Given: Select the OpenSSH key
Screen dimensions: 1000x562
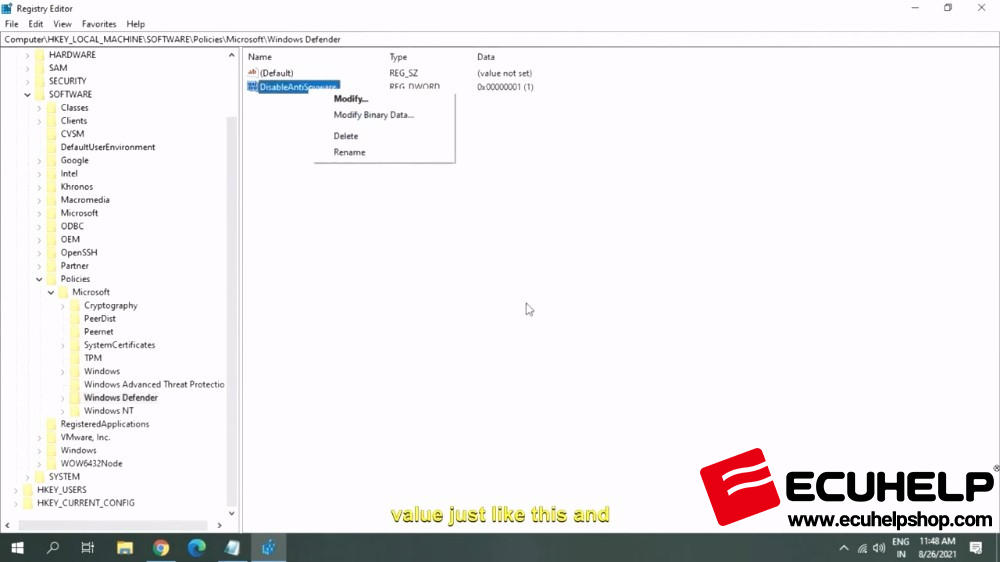Looking at the screenshot, I should click(x=78, y=253).
